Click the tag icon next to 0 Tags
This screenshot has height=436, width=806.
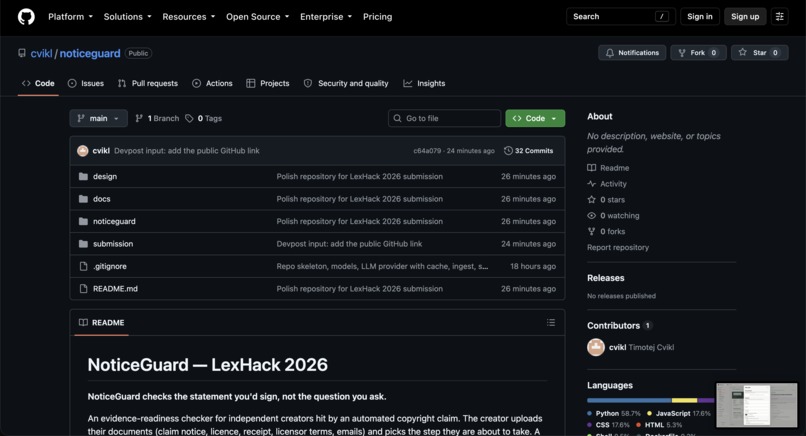tap(189, 118)
